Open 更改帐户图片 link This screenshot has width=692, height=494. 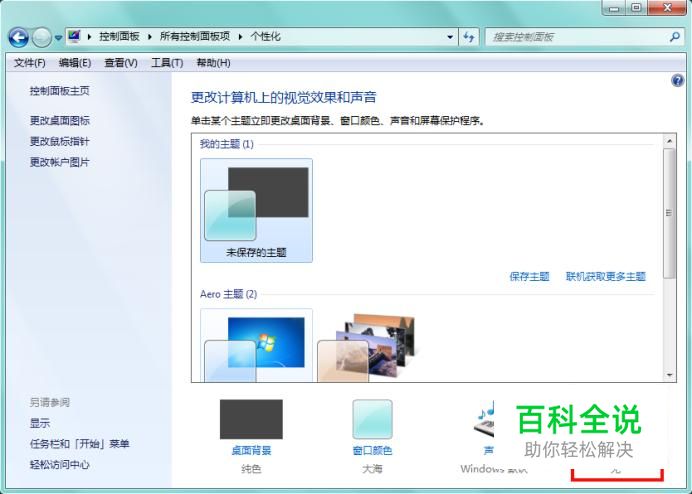click(x=60, y=162)
